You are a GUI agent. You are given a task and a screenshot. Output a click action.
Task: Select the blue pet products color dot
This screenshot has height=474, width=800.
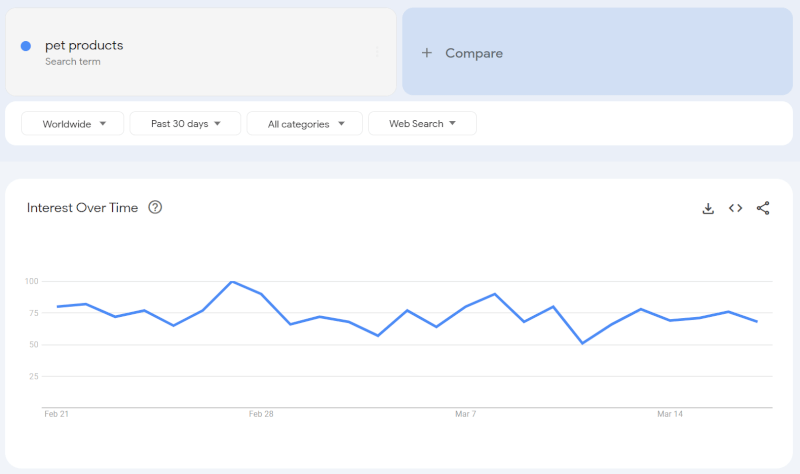[x=26, y=46]
